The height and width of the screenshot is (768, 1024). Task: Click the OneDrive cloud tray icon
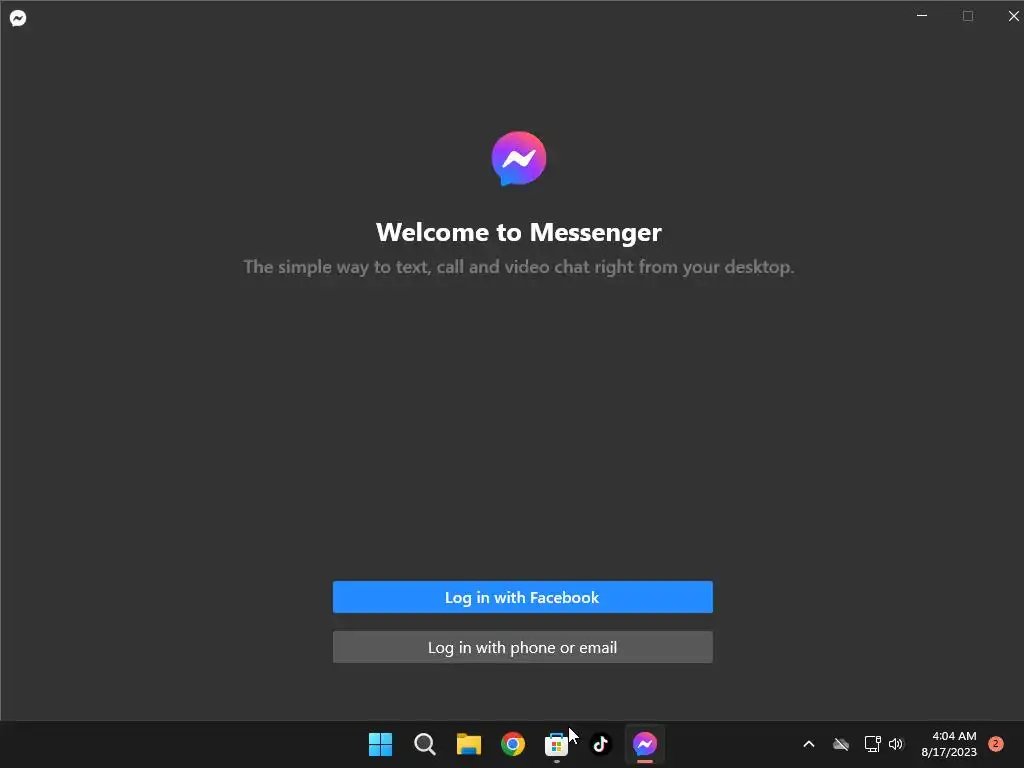[841, 744]
